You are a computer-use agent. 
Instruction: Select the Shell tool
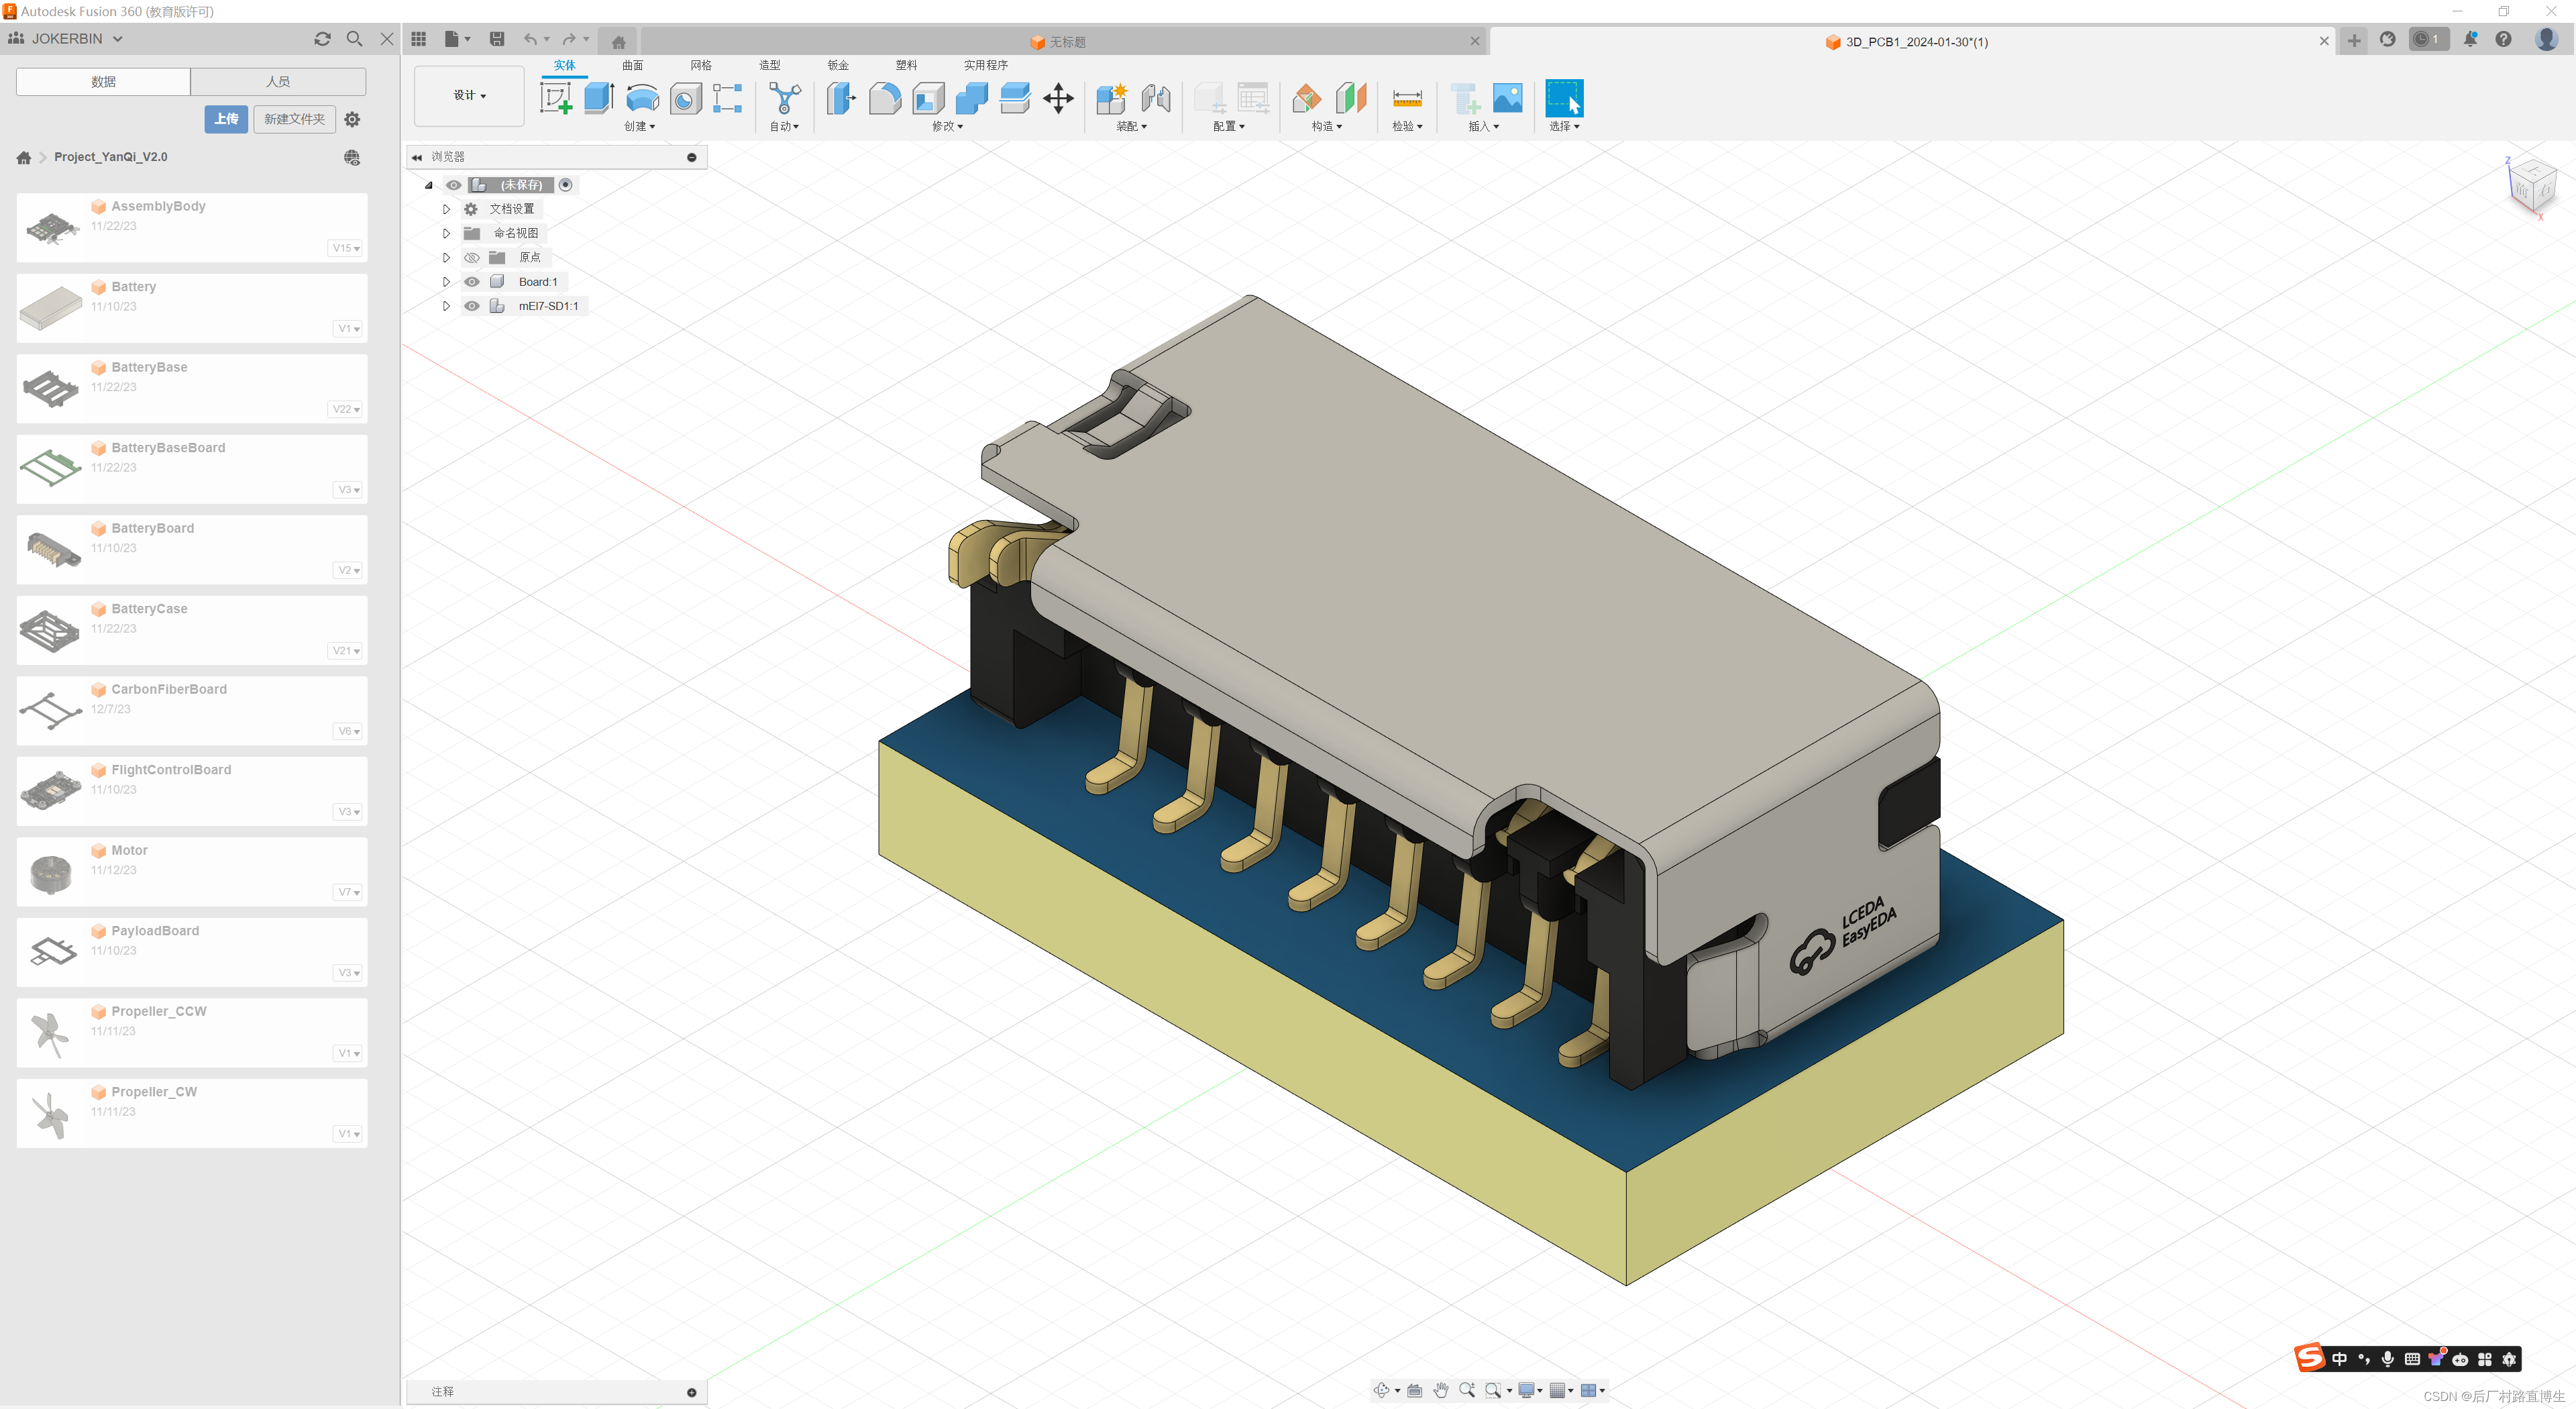coord(928,98)
